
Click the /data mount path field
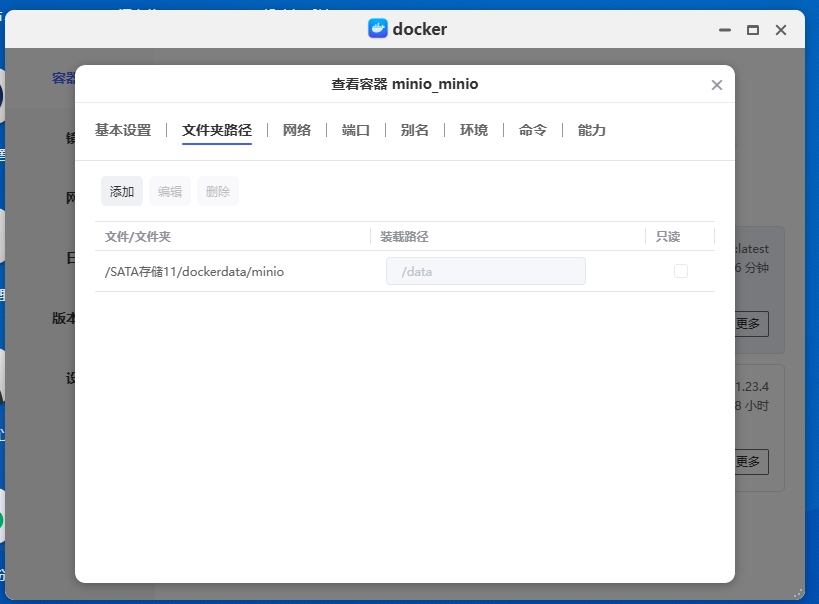pos(486,271)
